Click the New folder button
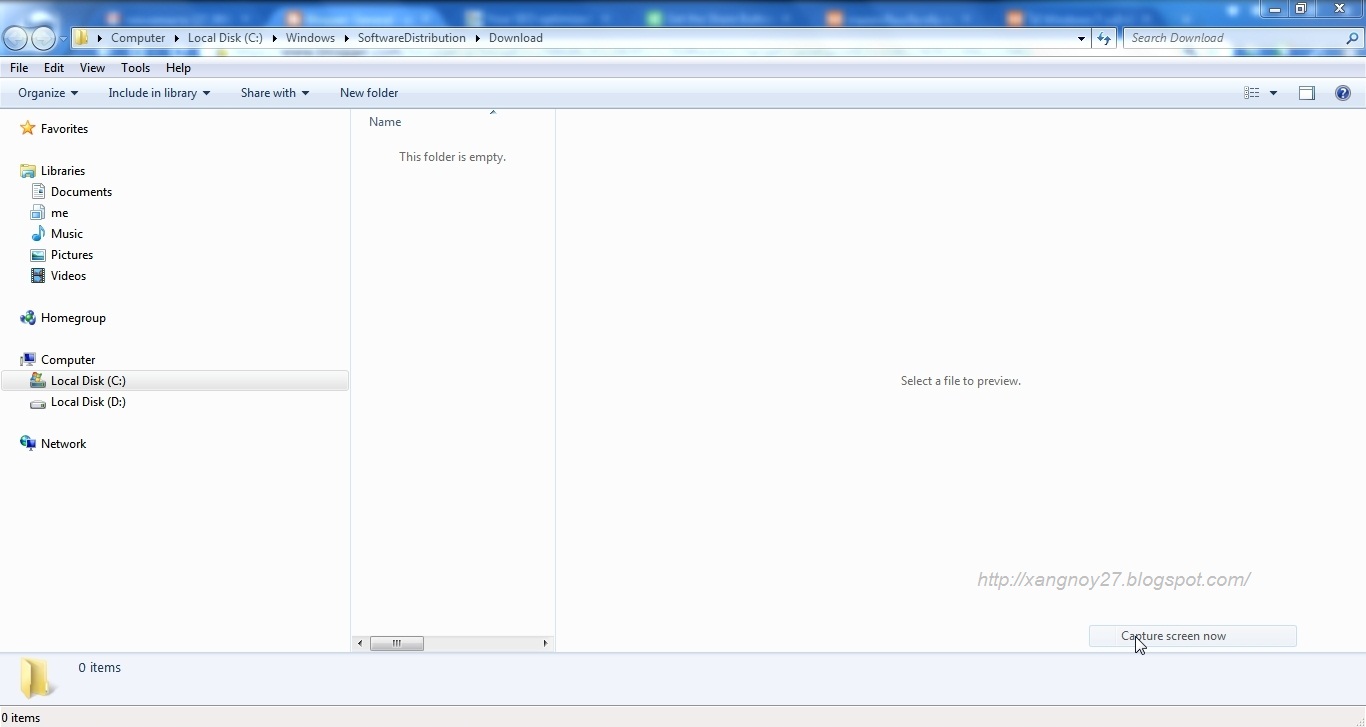Viewport: 1366px width, 727px height. [x=369, y=93]
